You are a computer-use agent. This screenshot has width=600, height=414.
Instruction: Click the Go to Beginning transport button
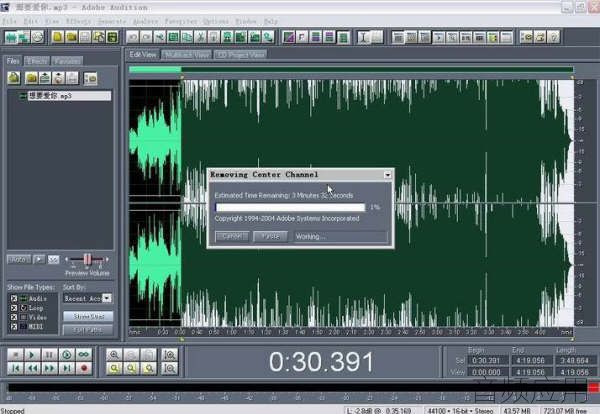pos(15,368)
